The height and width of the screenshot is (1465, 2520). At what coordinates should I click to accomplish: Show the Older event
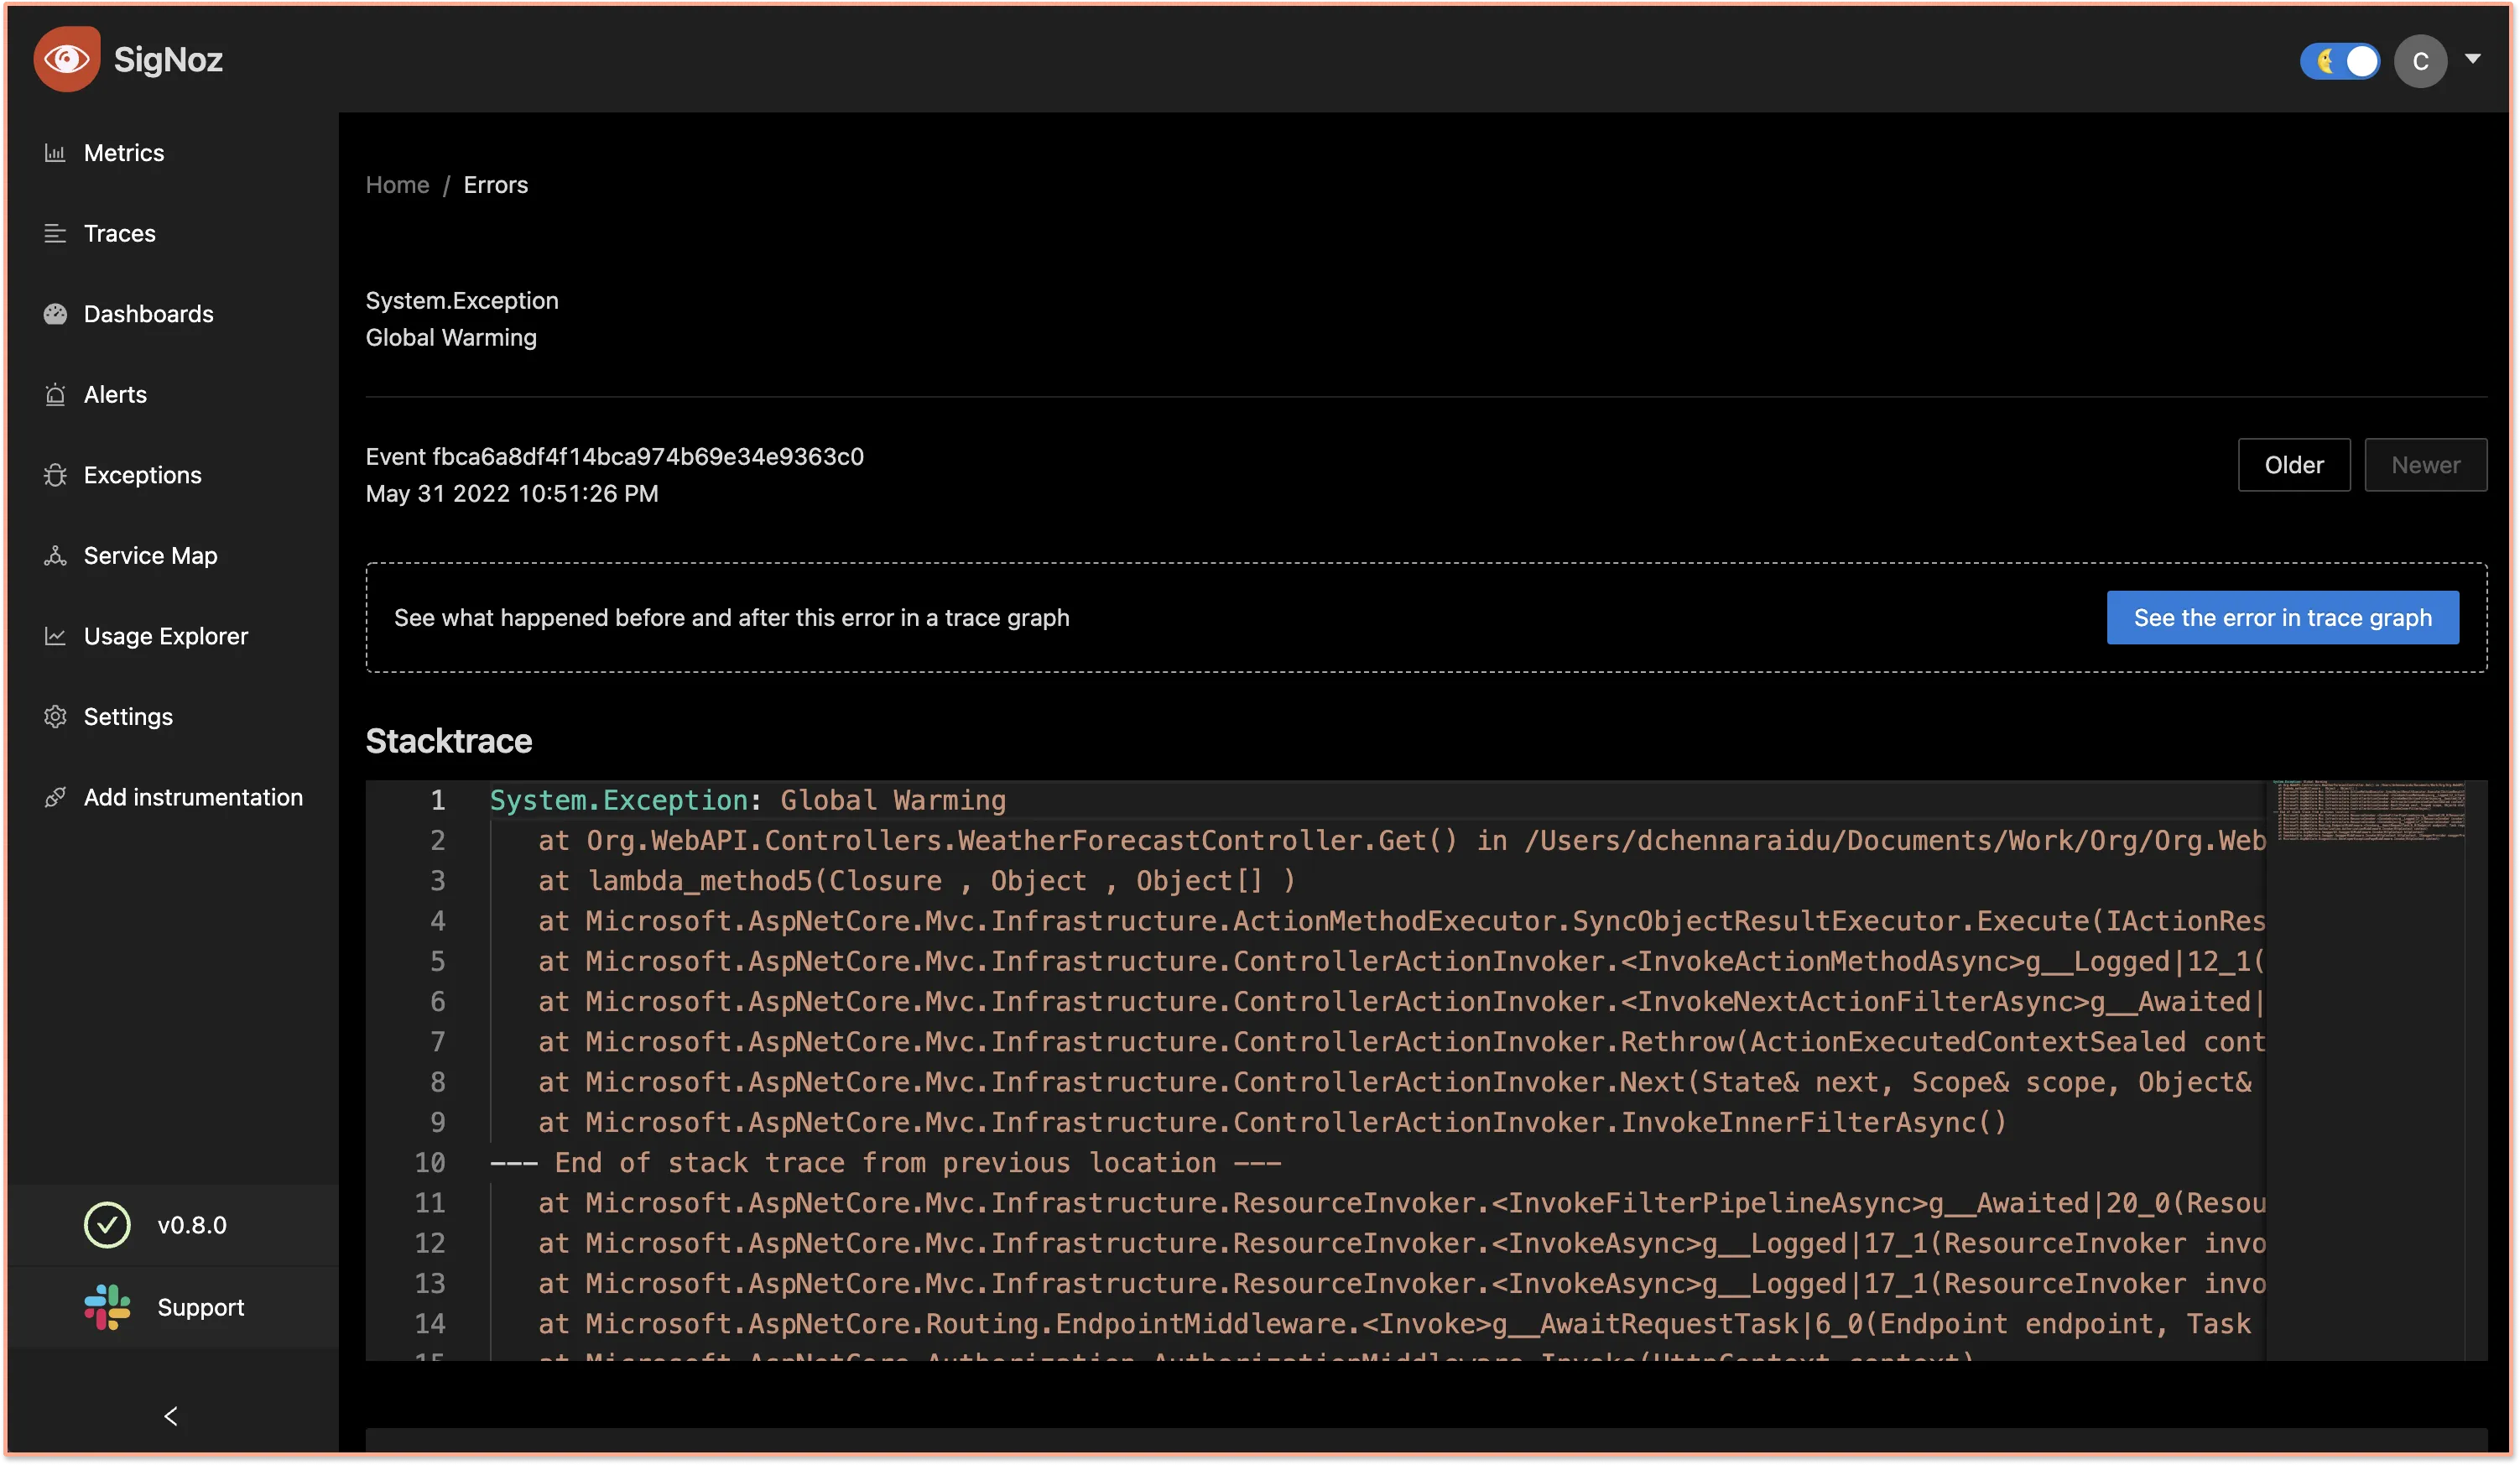2293,464
